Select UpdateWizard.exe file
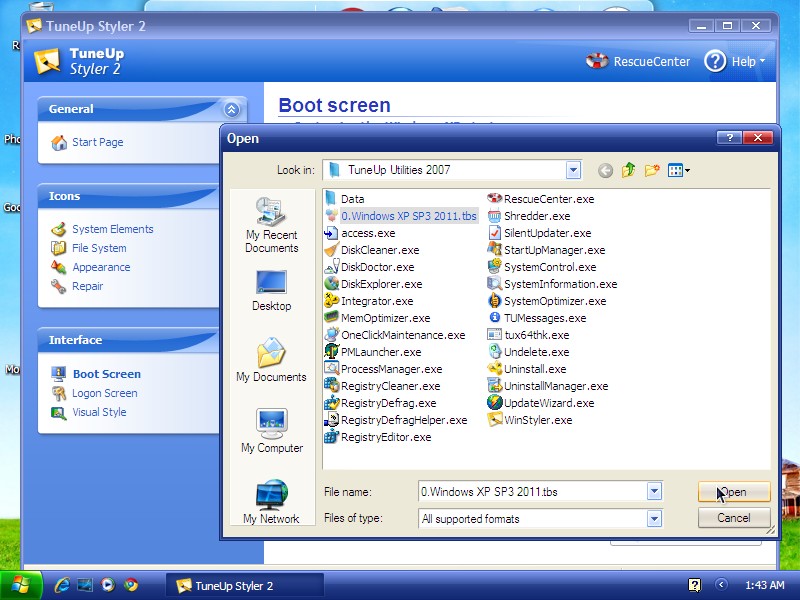 (x=541, y=403)
